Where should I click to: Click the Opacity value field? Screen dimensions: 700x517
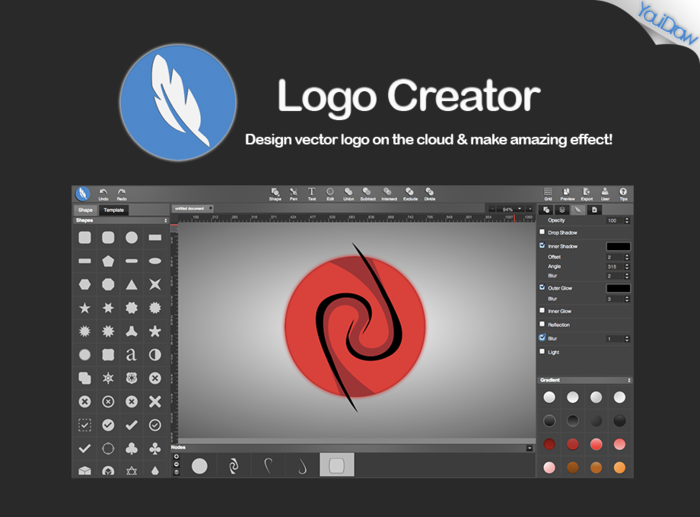615,221
